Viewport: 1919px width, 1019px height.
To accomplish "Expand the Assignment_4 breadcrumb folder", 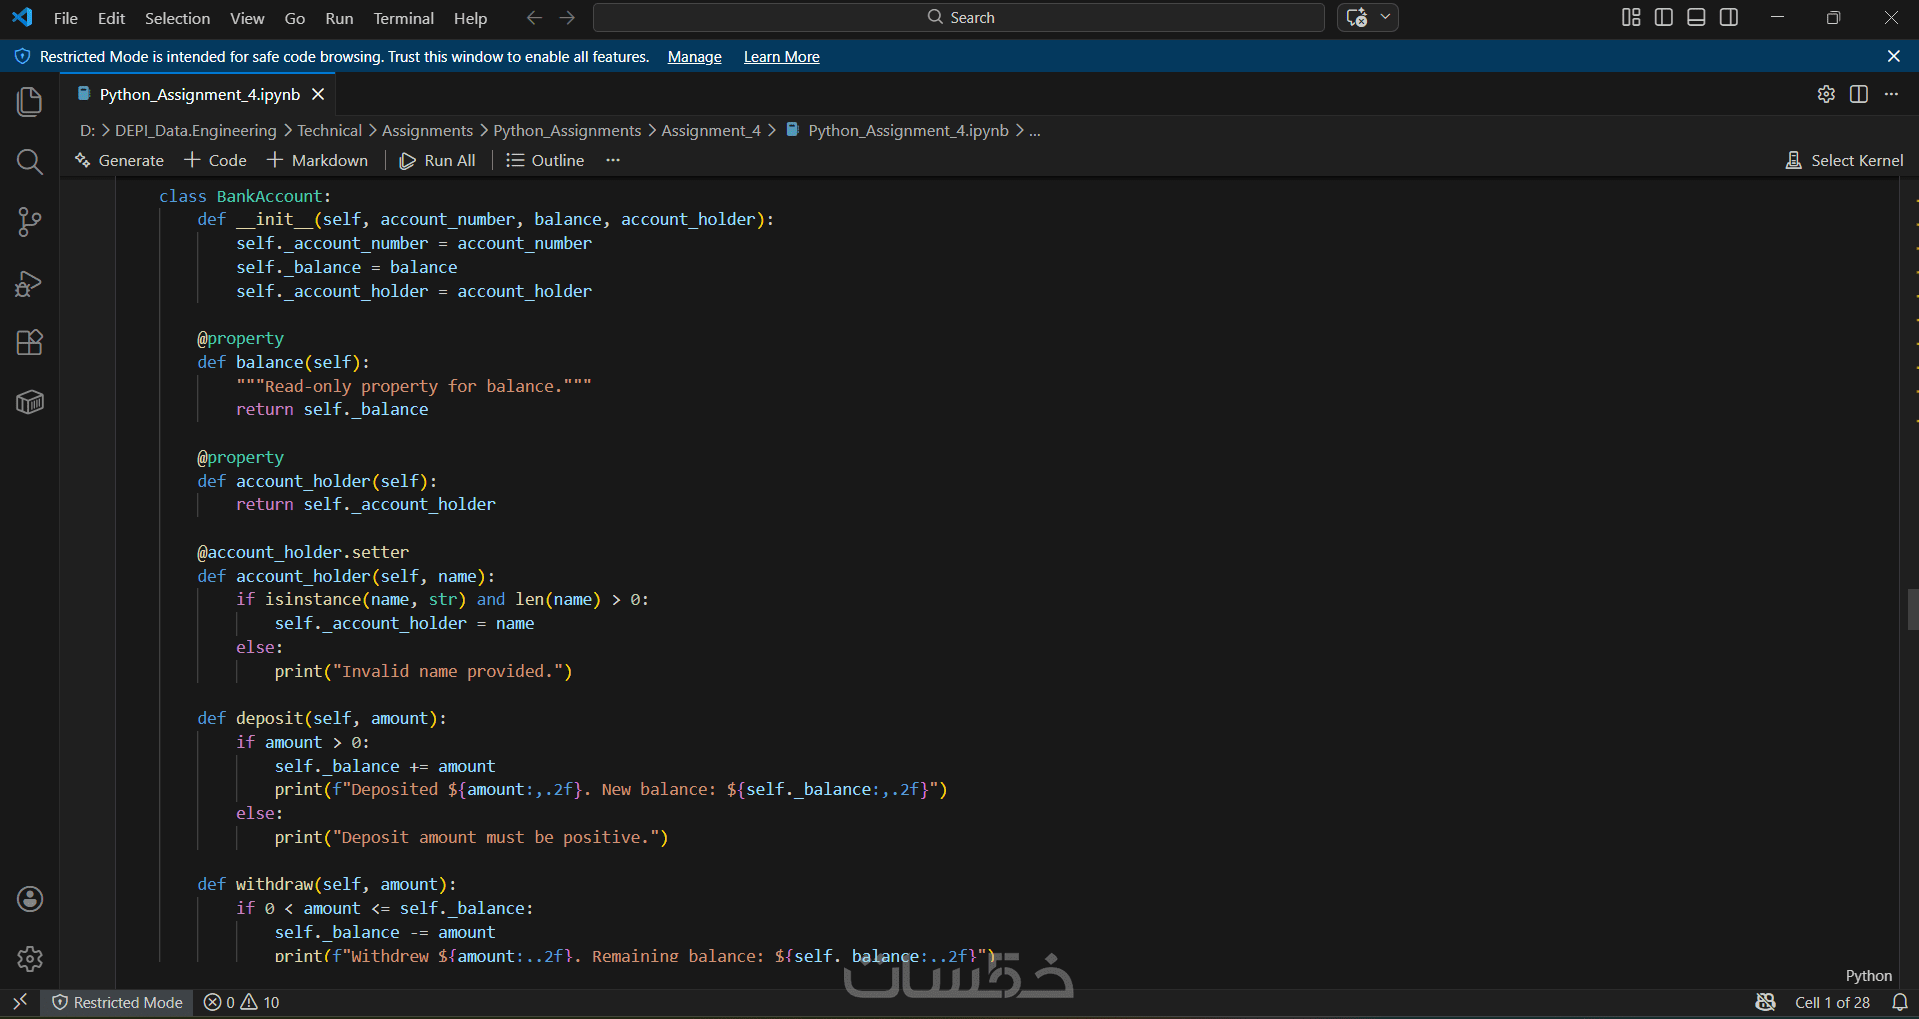I will [x=711, y=131].
